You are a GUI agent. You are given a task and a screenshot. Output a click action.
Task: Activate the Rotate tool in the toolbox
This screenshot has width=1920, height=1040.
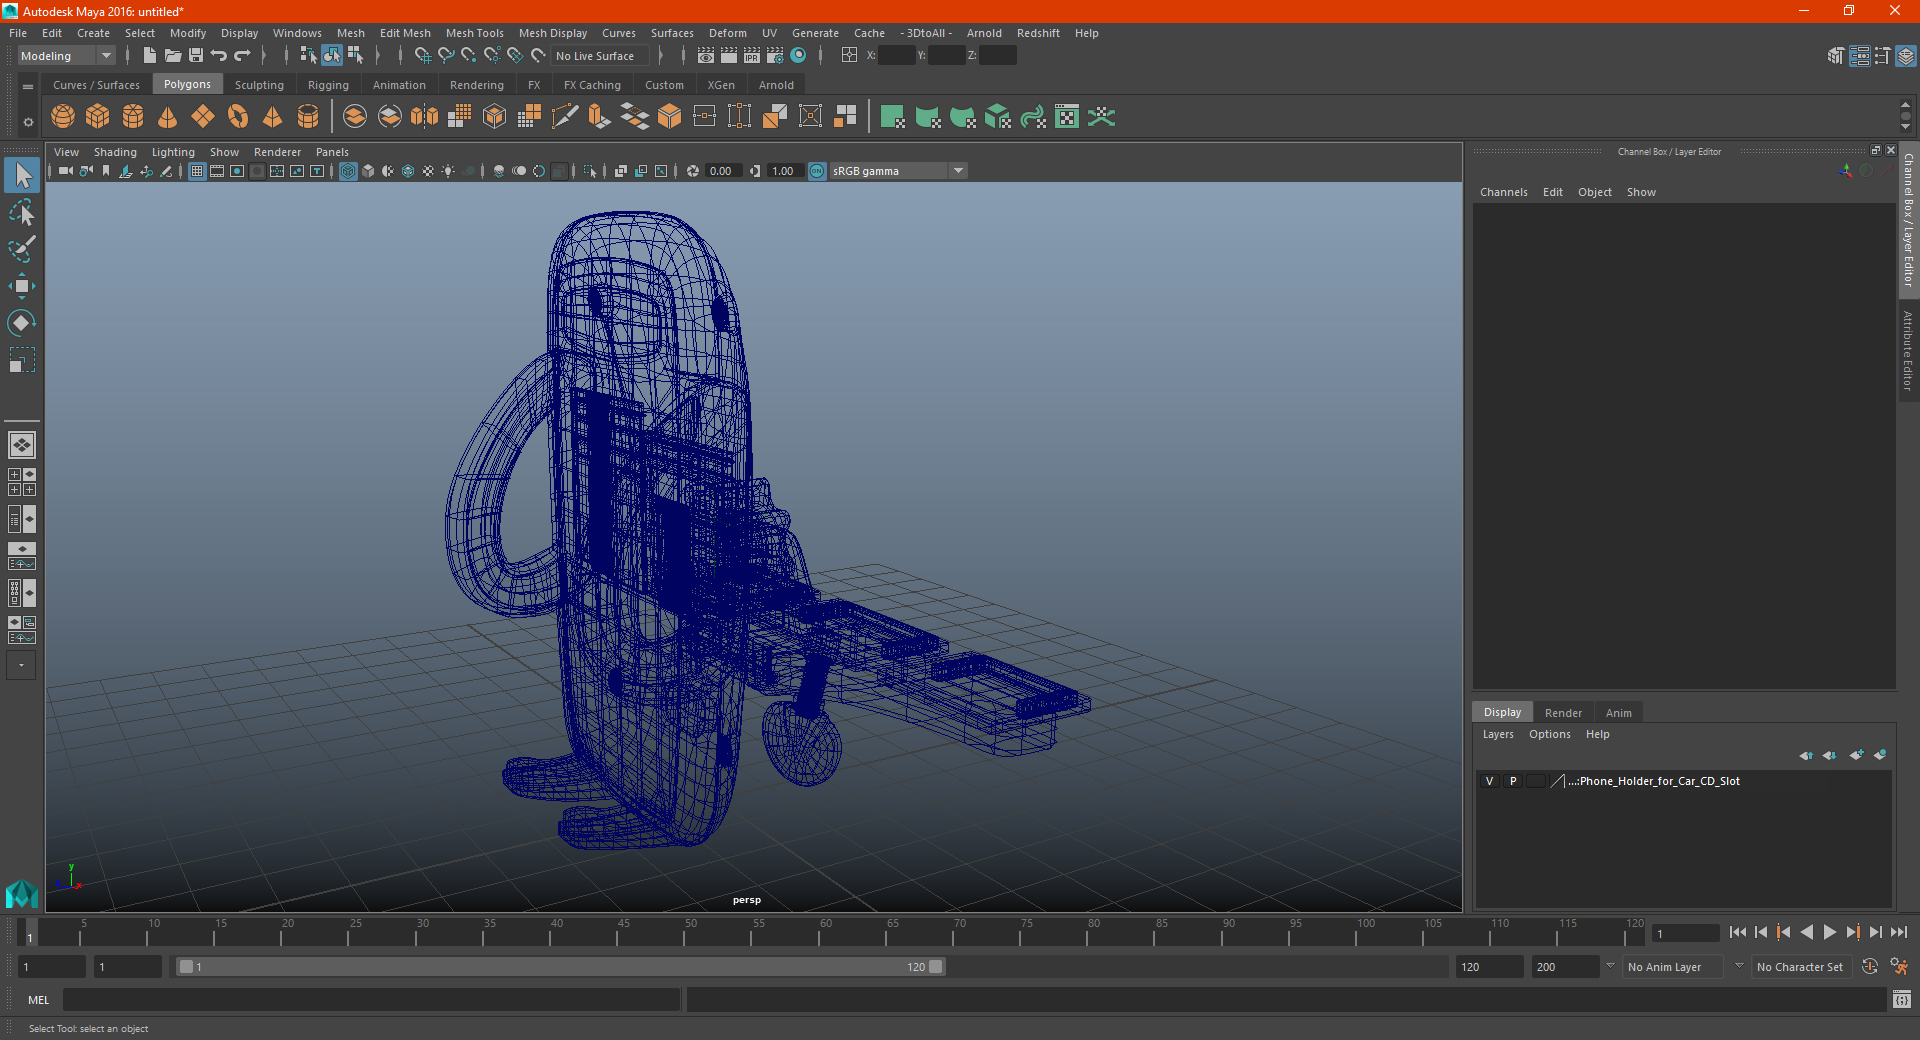(21, 323)
